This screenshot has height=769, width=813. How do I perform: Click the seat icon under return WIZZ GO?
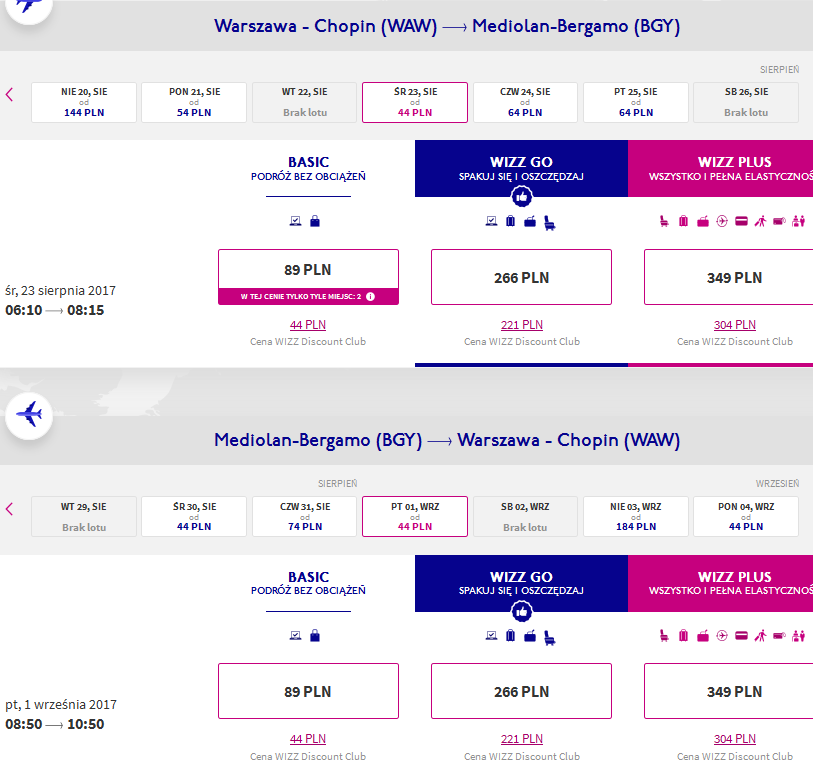click(x=550, y=637)
